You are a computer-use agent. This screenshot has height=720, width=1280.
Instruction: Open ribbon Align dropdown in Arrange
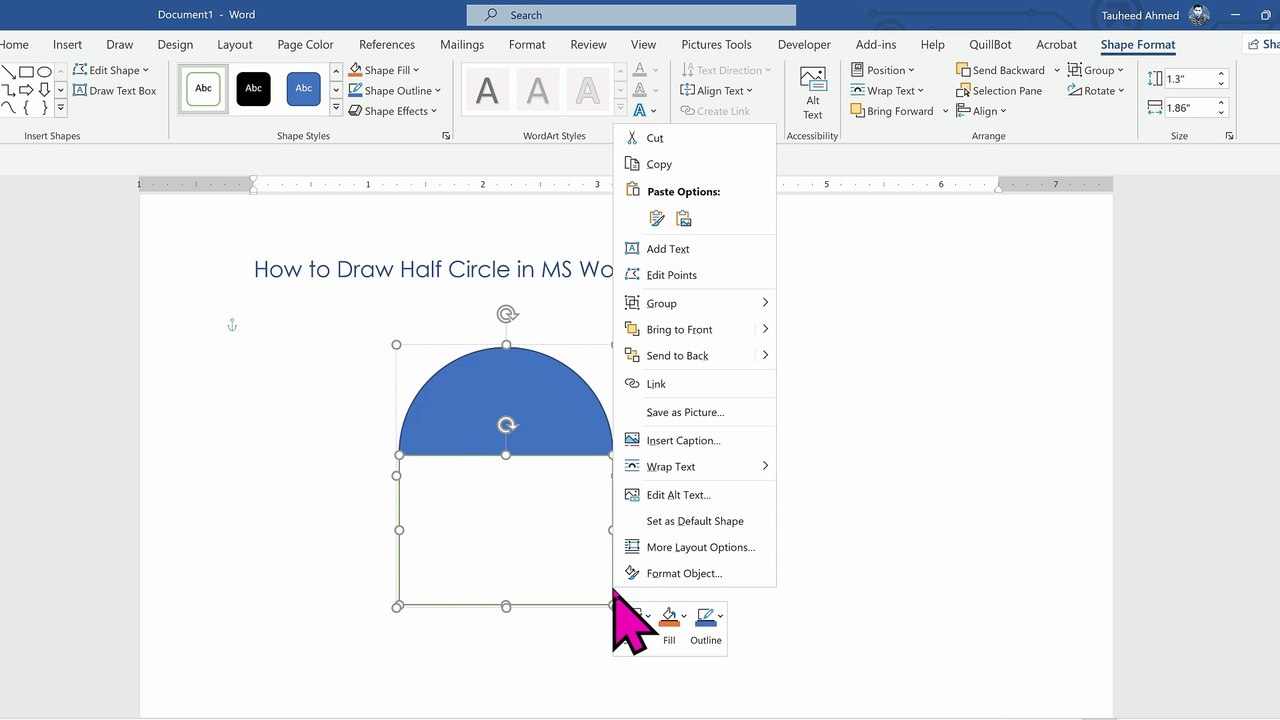point(981,111)
